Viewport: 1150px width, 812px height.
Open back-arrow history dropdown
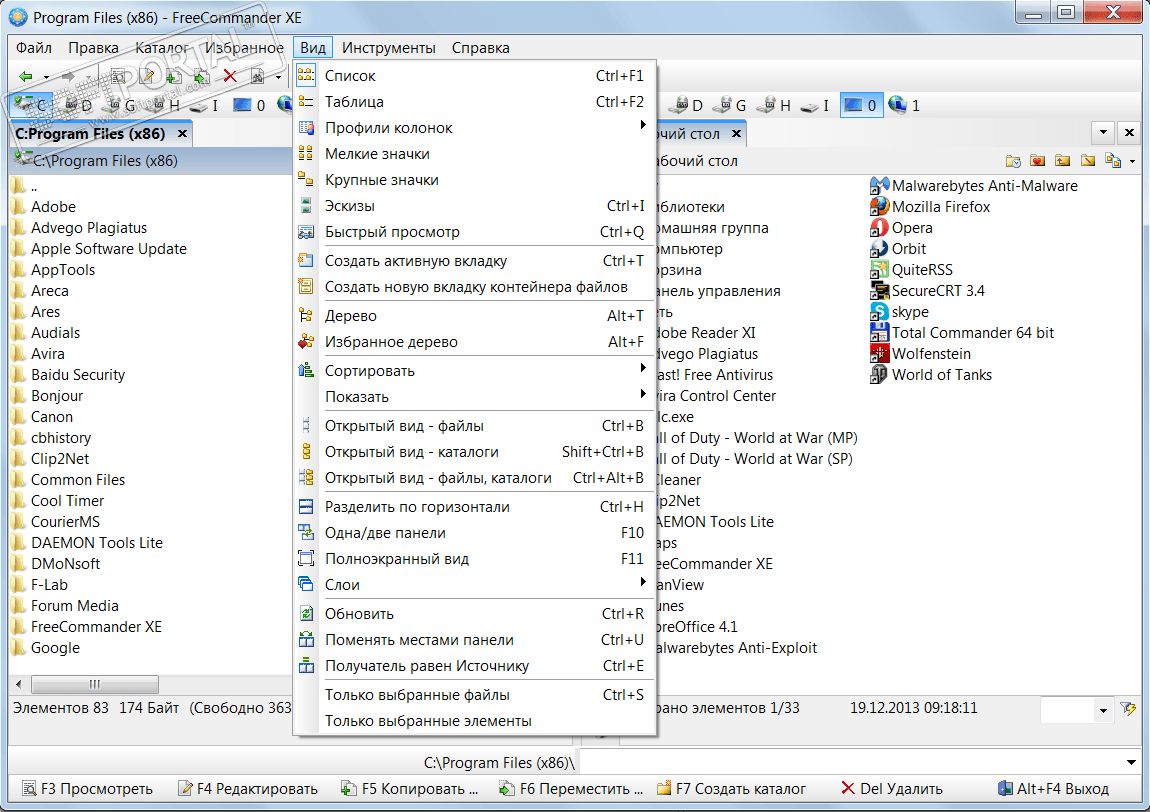(x=46, y=77)
